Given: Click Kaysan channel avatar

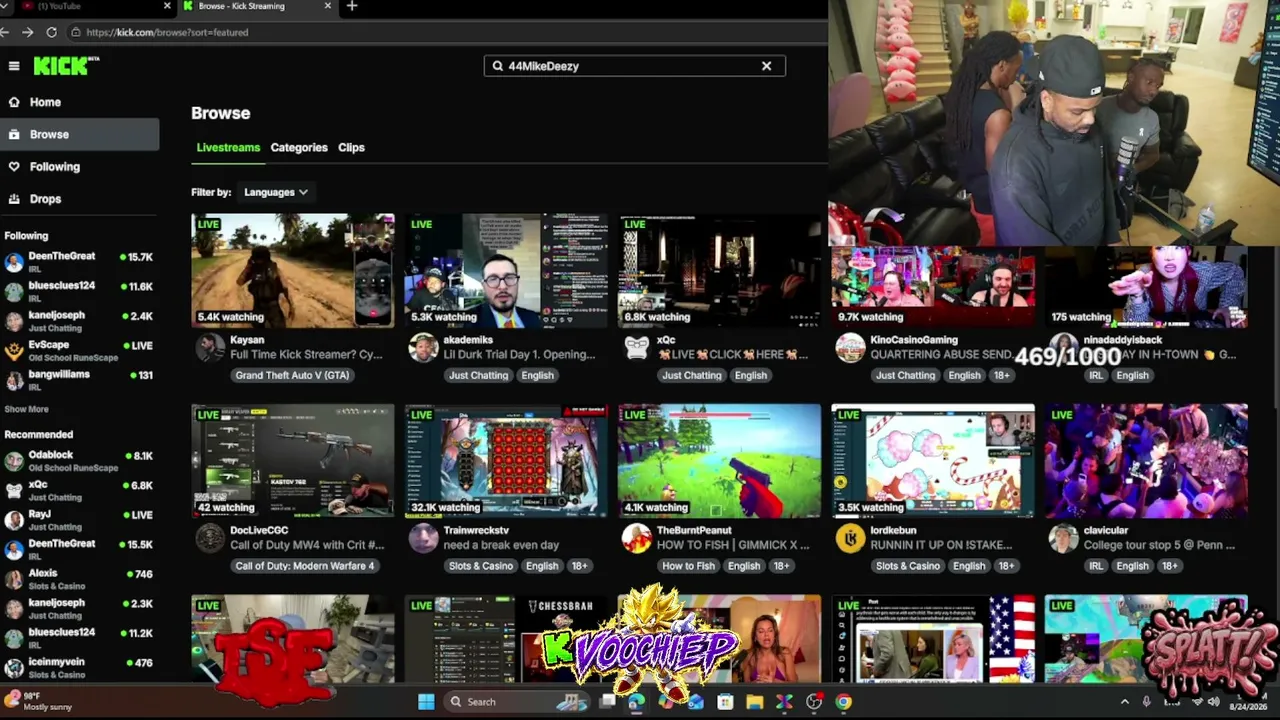Looking at the screenshot, I should [x=210, y=348].
